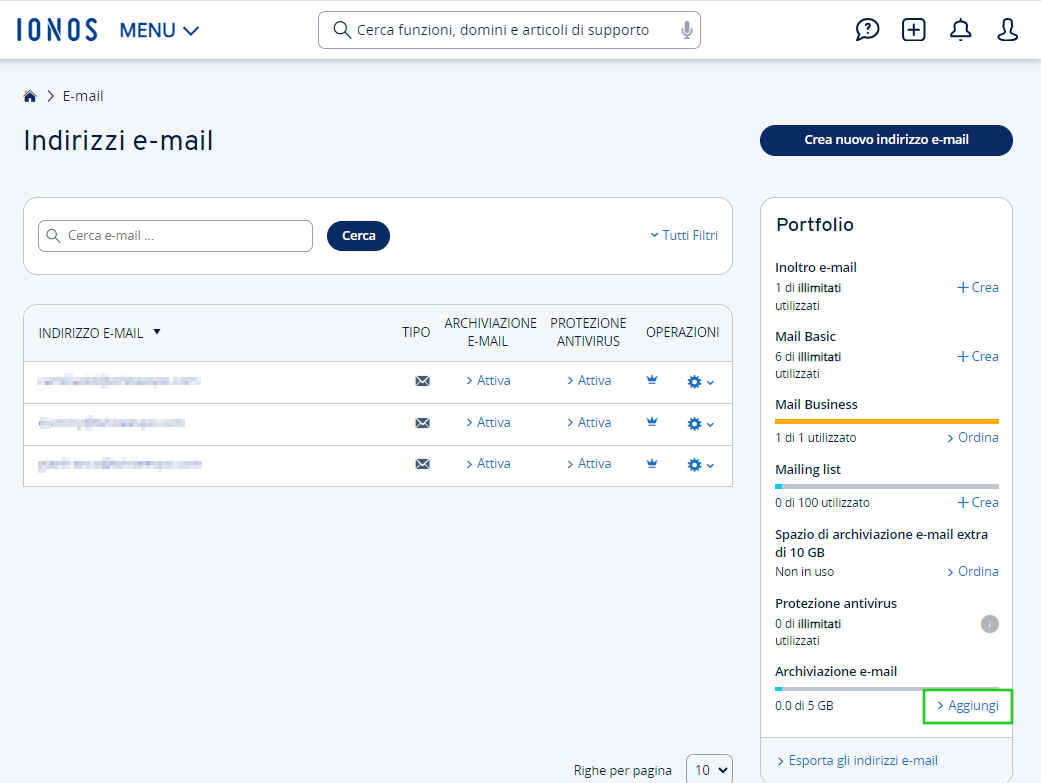The width and height of the screenshot is (1041, 783).
Task: Click crown upgrade icon in third row
Action: click(x=652, y=464)
